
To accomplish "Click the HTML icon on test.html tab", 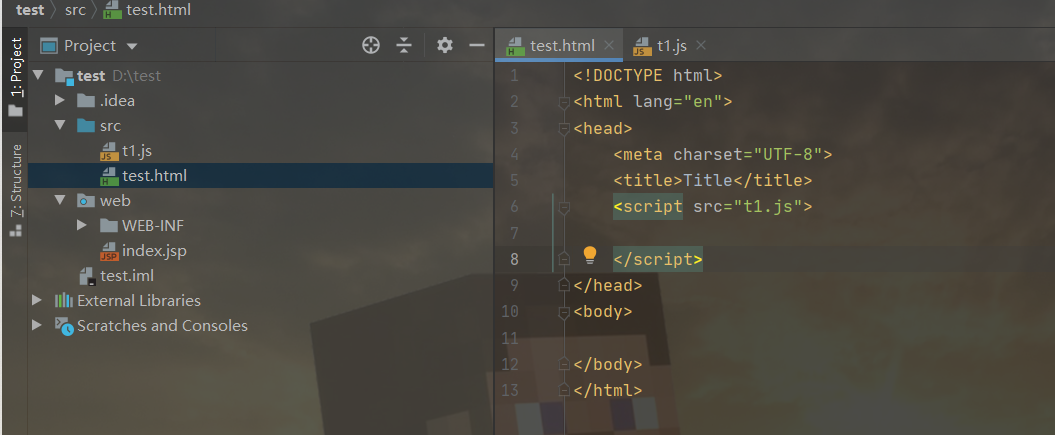I will [515, 46].
